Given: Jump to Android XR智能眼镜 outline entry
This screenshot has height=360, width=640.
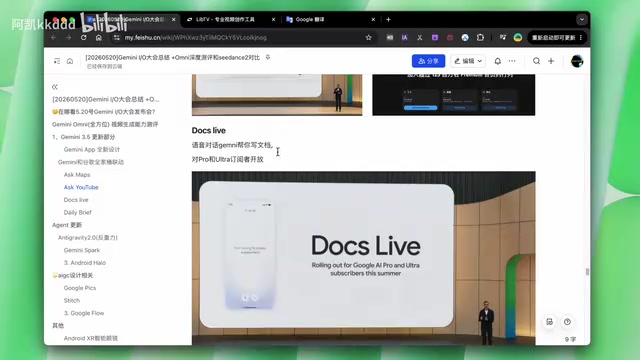Looking at the screenshot, I should [x=91, y=338].
